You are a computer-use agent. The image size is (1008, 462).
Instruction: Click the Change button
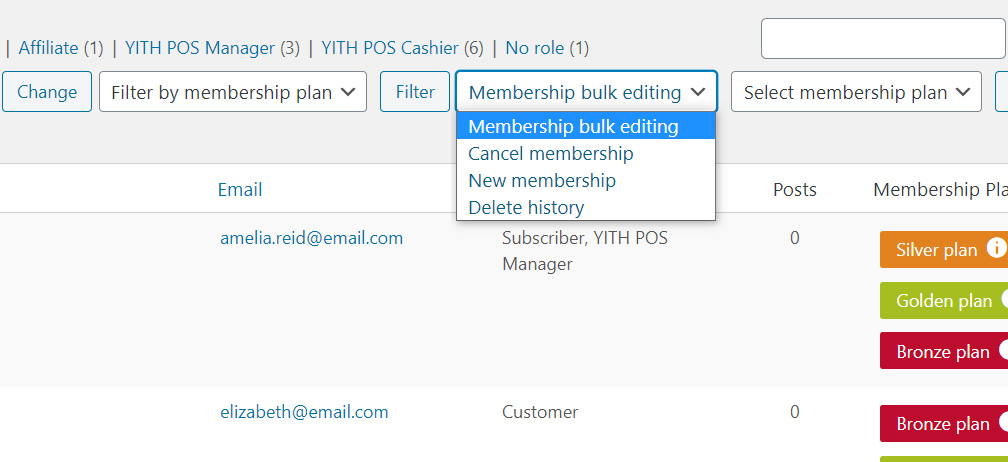point(47,92)
